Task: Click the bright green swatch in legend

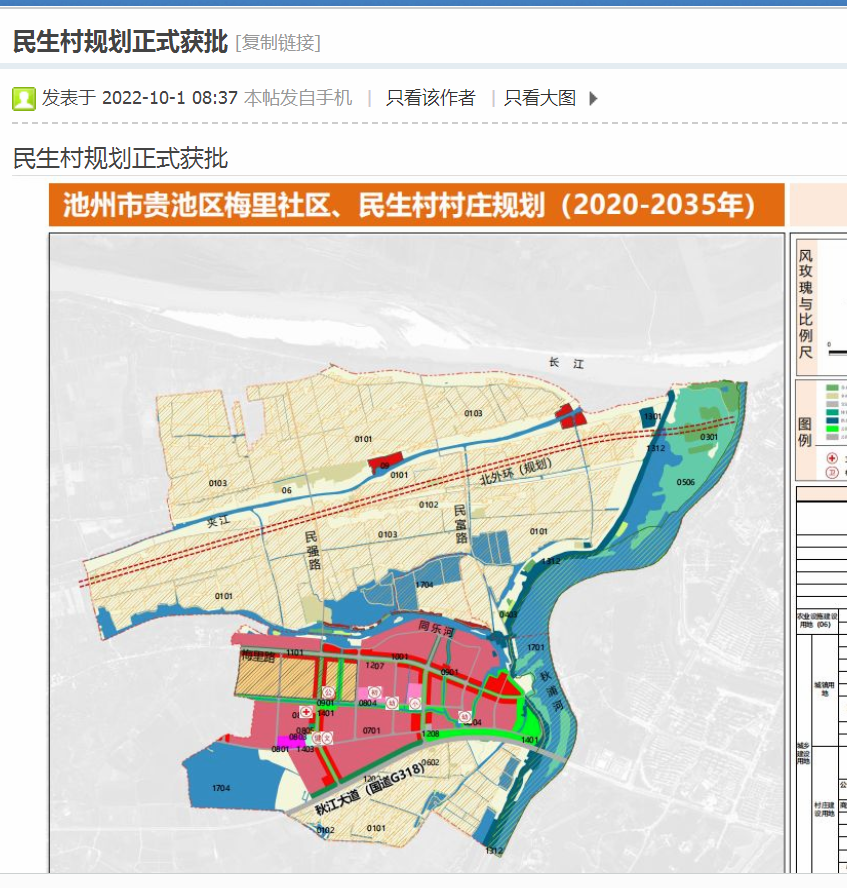Action: pyautogui.click(x=832, y=427)
